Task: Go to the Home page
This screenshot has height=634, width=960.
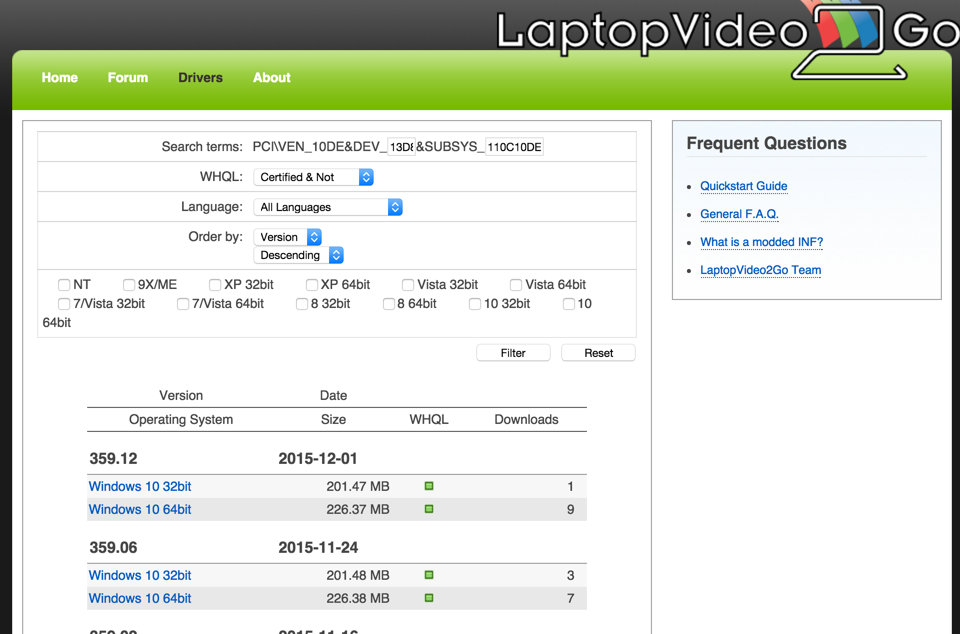Action: point(59,78)
